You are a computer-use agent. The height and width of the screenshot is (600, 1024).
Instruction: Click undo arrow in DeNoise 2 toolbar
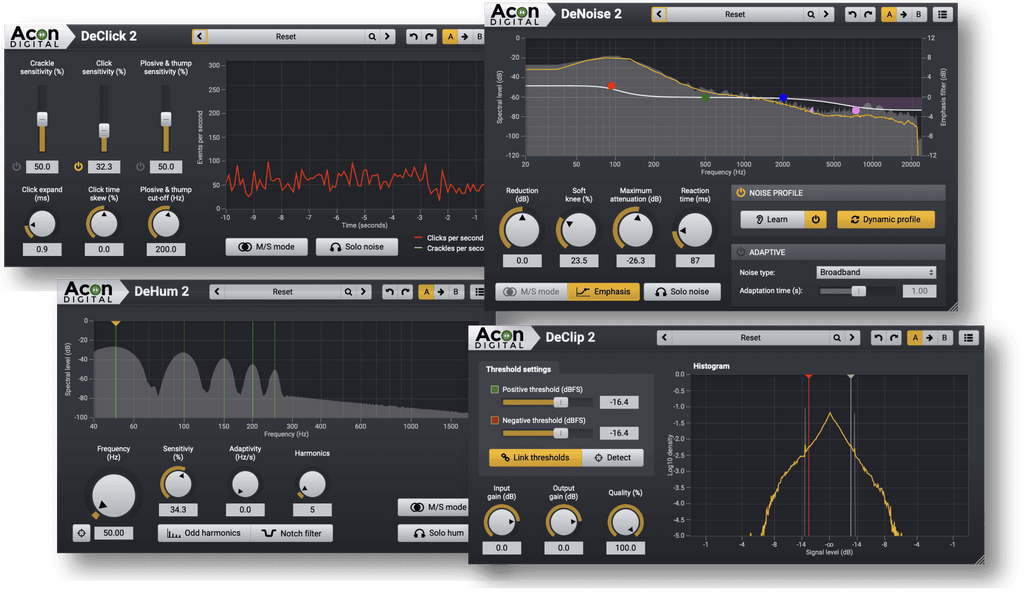(851, 15)
